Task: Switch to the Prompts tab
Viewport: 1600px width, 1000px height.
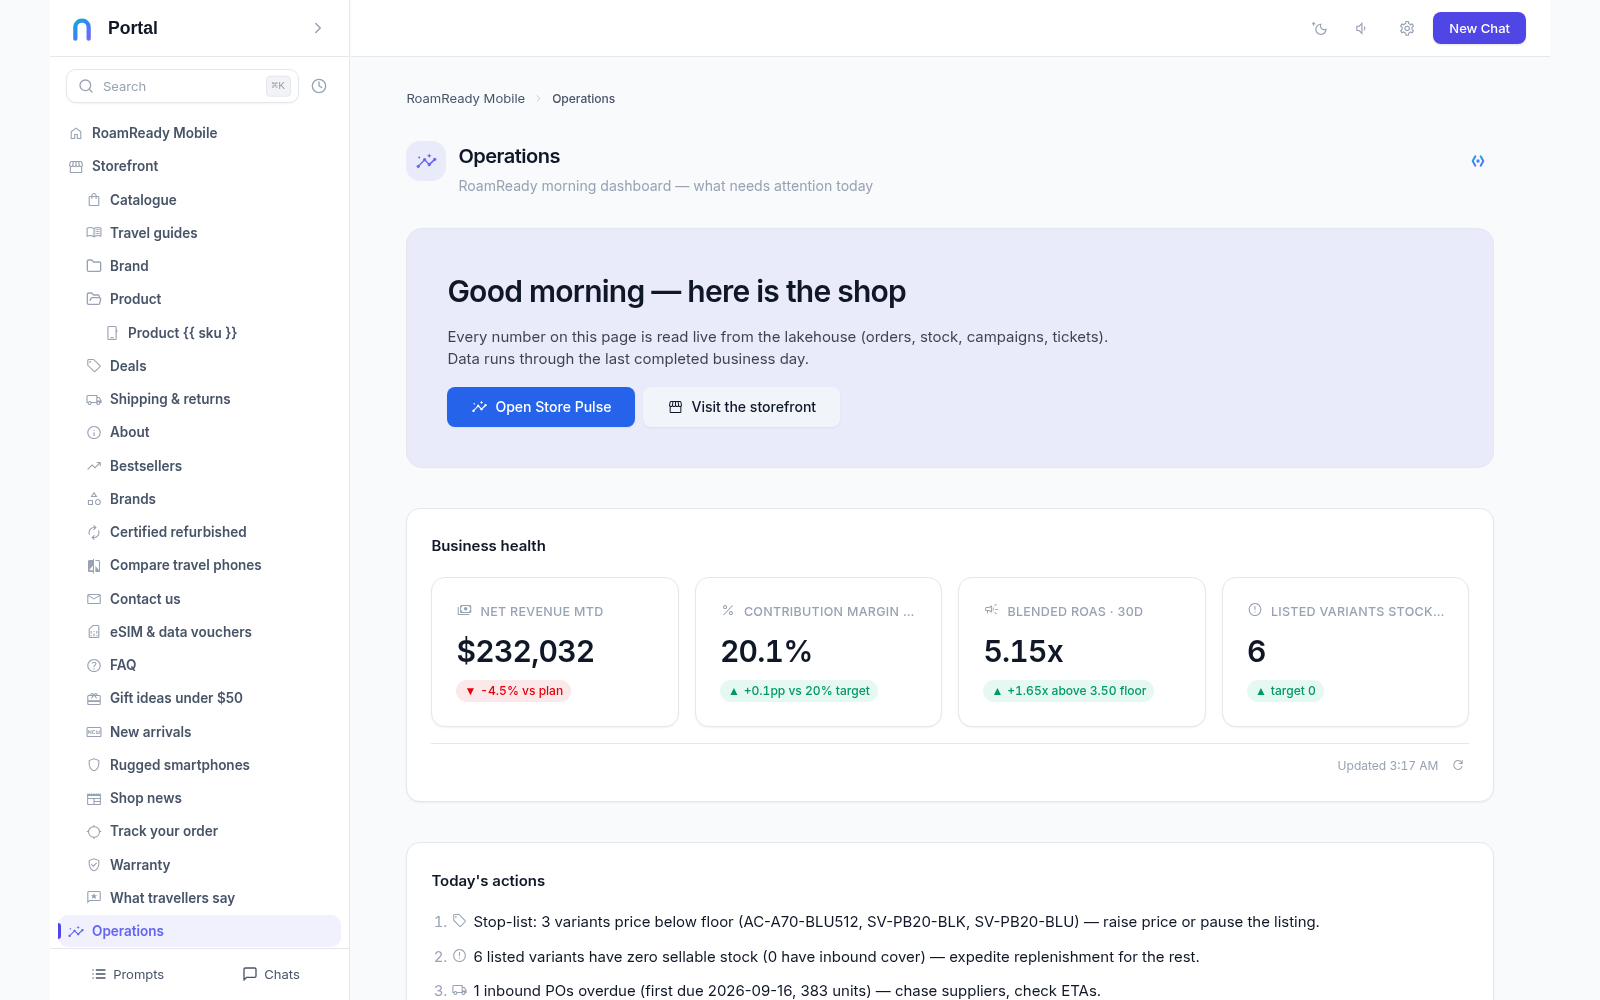Action: 127,974
